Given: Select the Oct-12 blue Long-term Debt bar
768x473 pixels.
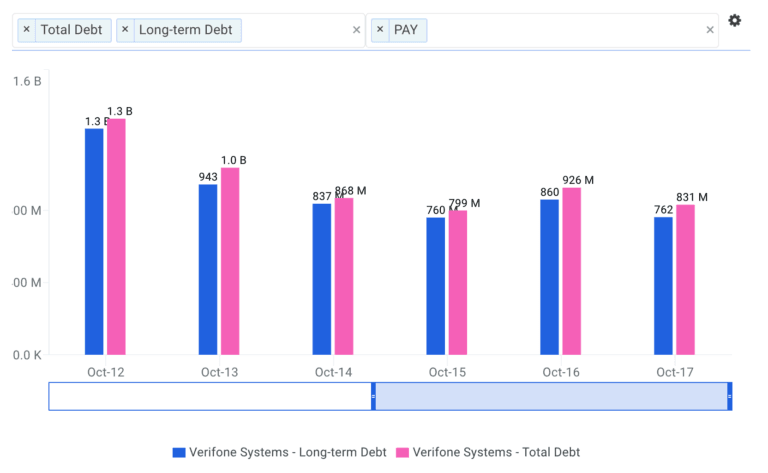Looking at the screenshot, I should coord(94,241).
